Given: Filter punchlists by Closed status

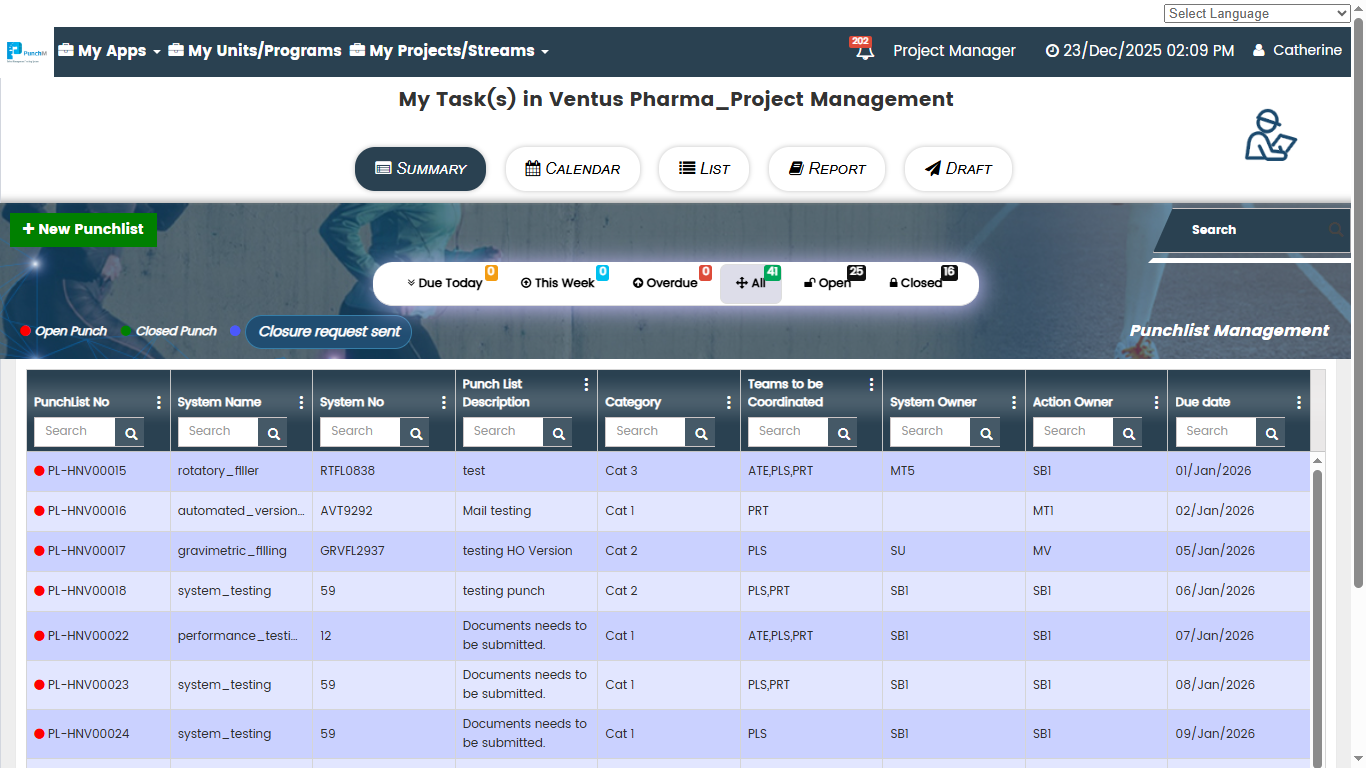Looking at the screenshot, I should [915, 283].
